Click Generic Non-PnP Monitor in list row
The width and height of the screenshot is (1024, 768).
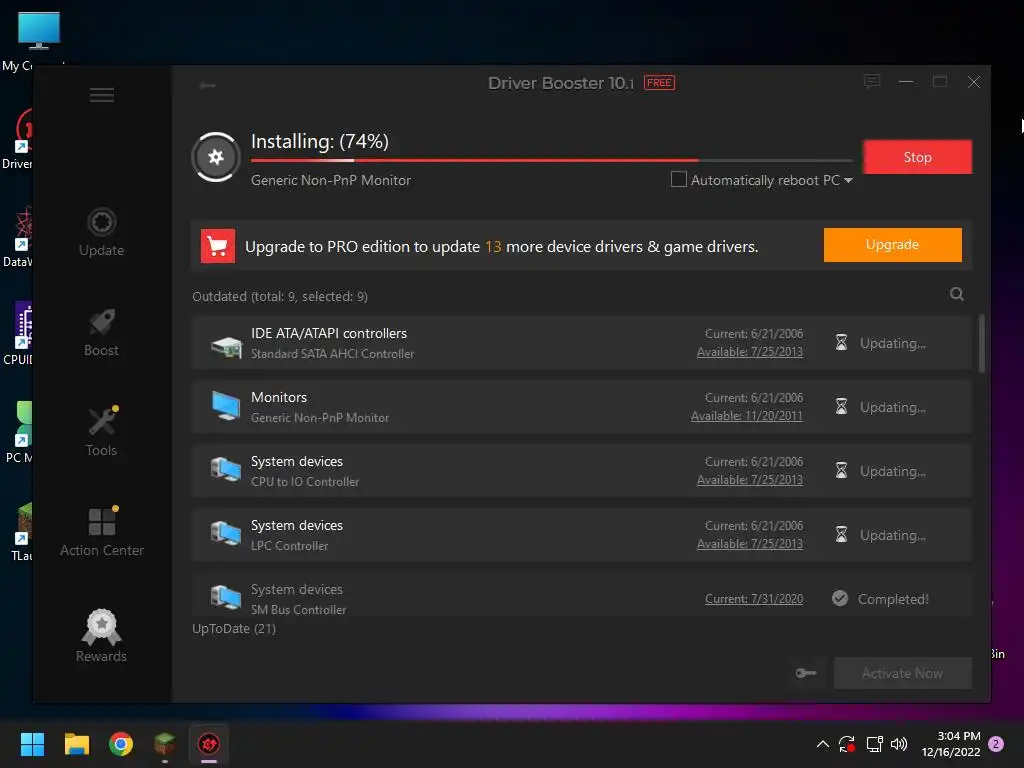click(320, 418)
